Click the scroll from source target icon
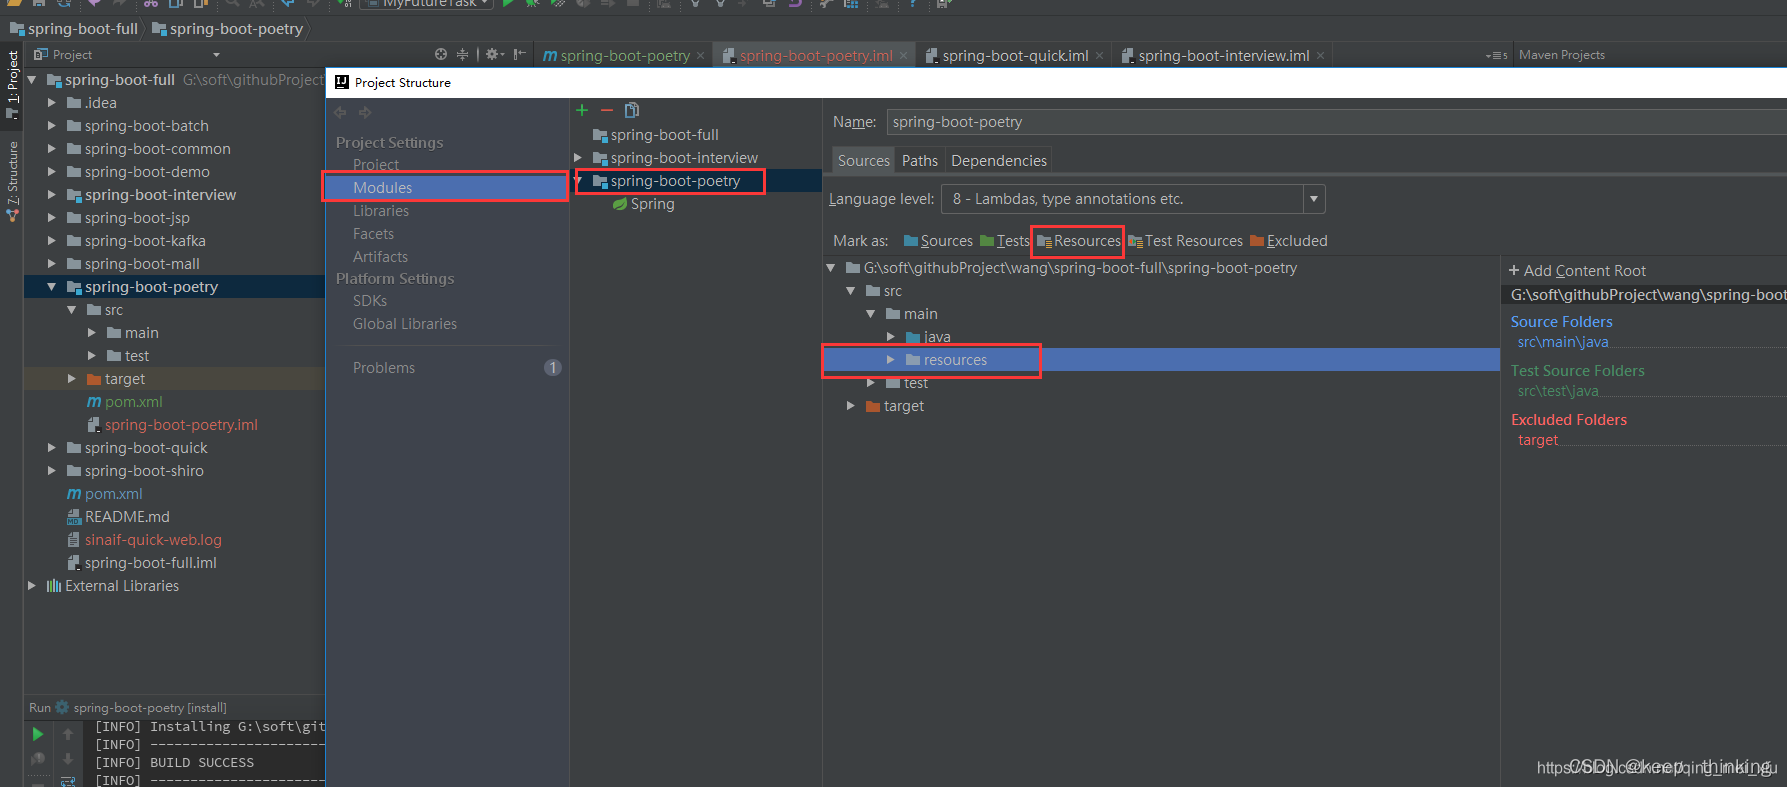The width and height of the screenshot is (1787, 787). (441, 54)
